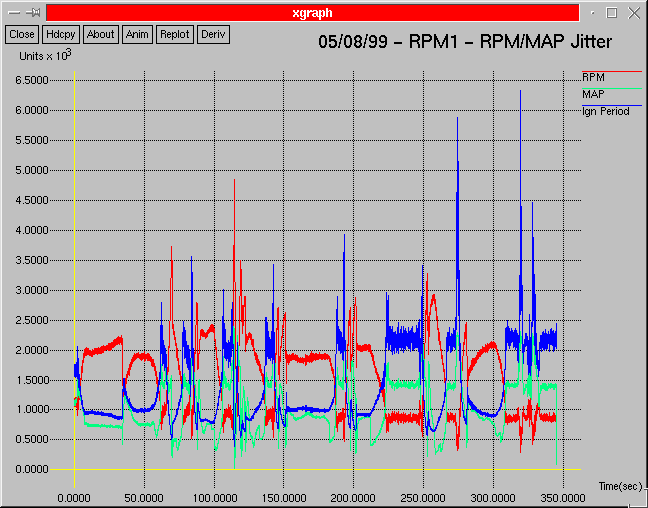648x508 pixels.
Task: Select the red RPM legend line
Action: pos(612,72)
